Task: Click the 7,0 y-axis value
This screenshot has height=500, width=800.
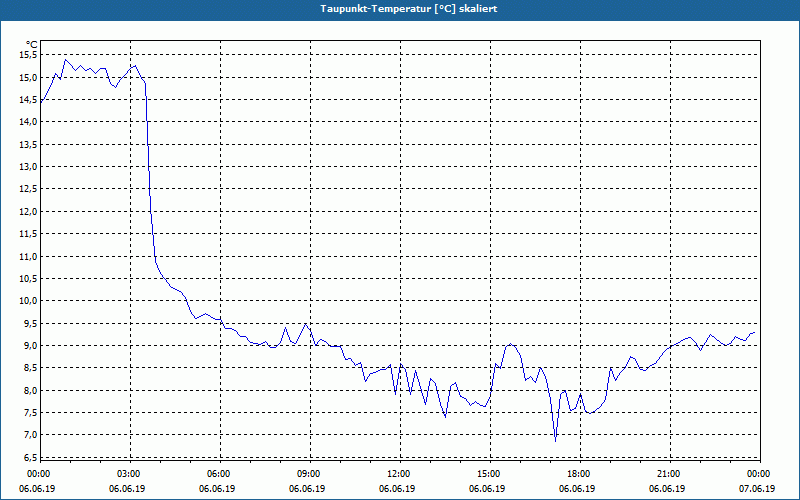Action: point(29,435)
